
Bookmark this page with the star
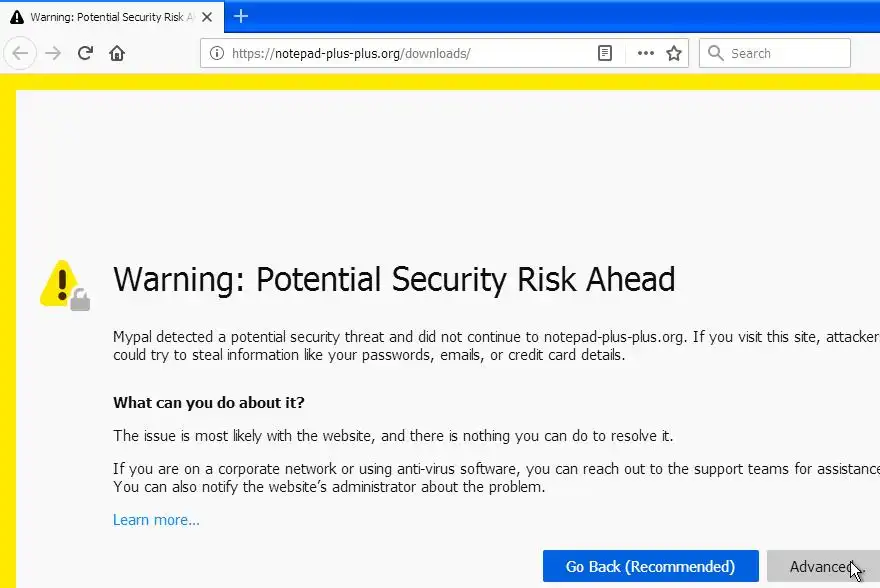673,53
